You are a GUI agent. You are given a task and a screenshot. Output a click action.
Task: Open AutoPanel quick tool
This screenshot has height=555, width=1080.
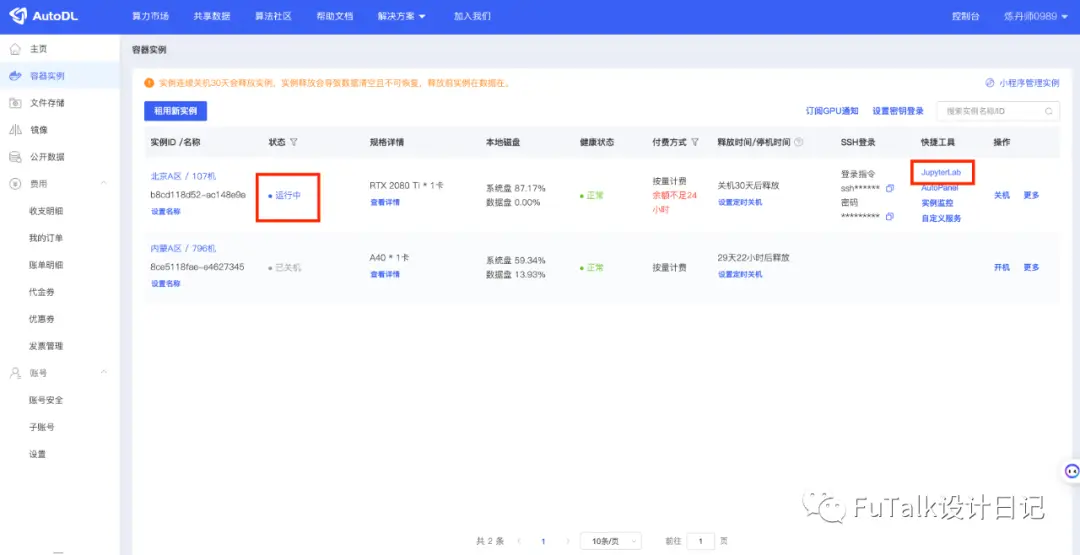(939, 188)
